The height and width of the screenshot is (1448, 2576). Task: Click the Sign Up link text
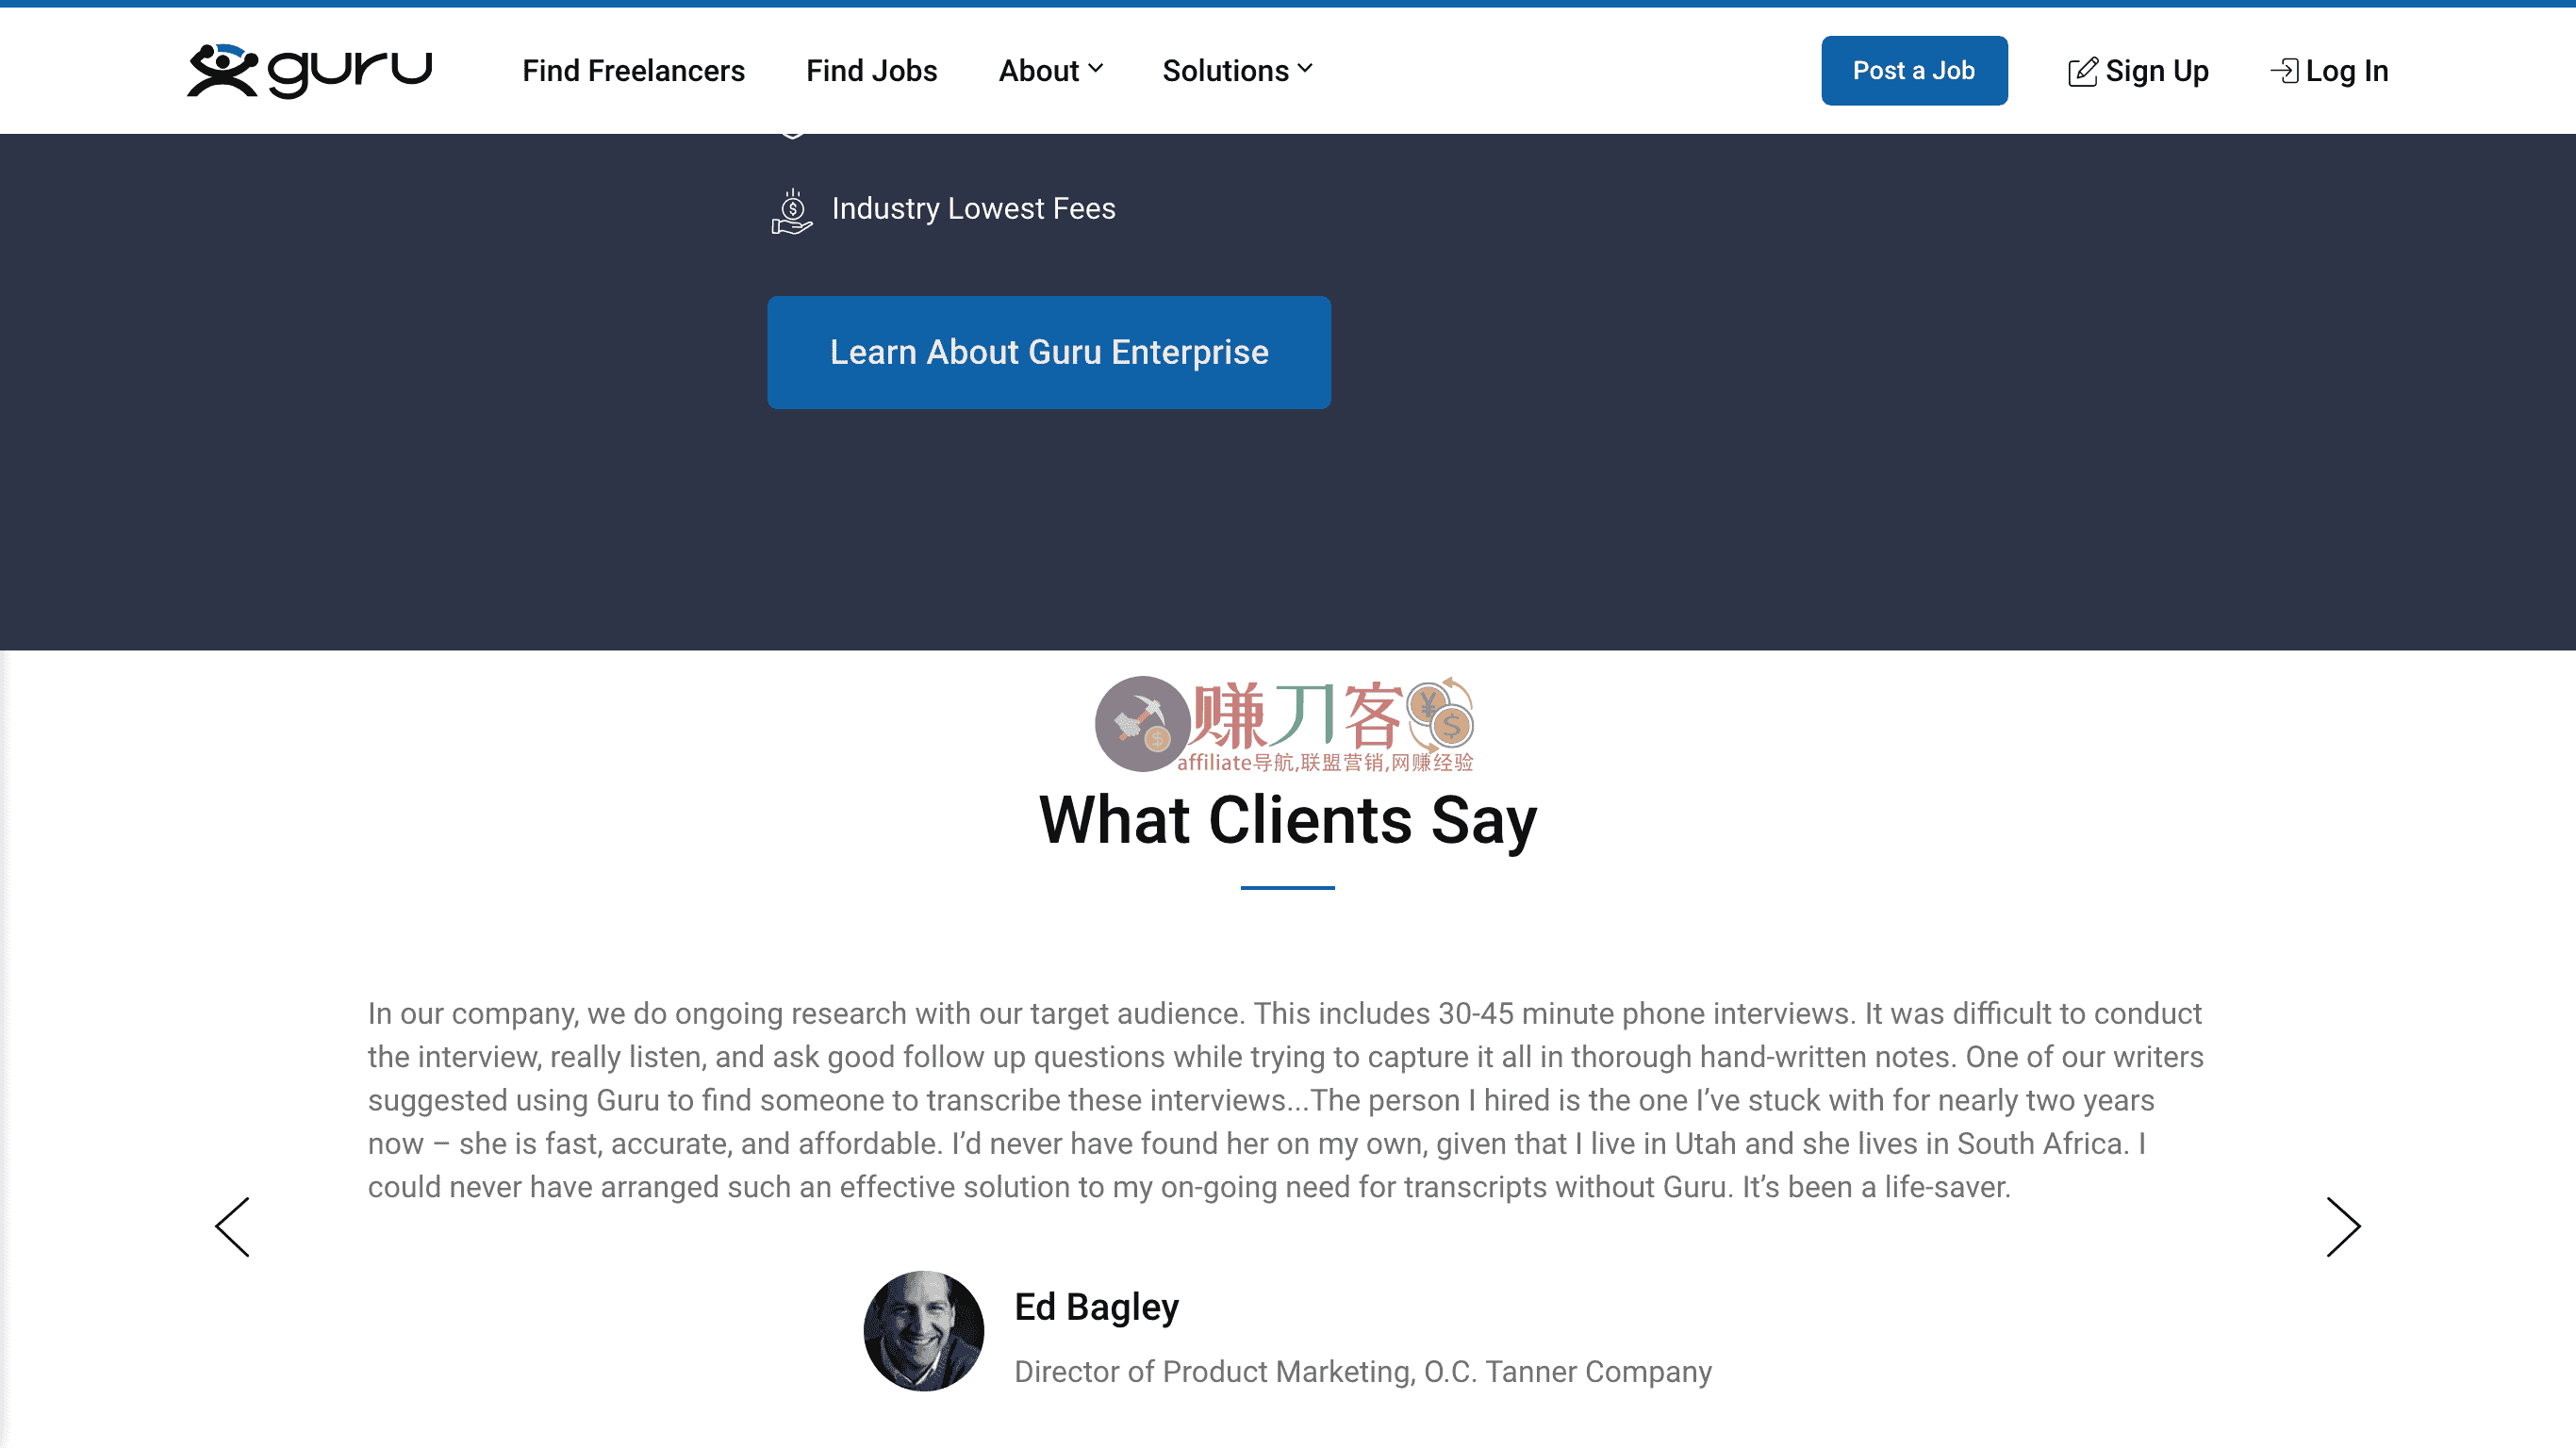tap(2157, 71)
